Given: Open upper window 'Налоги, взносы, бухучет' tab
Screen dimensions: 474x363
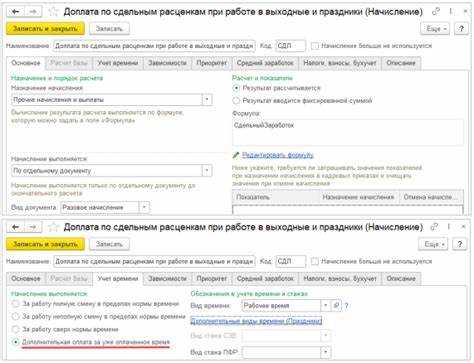Looking at the screenshot, I should 340,63.
